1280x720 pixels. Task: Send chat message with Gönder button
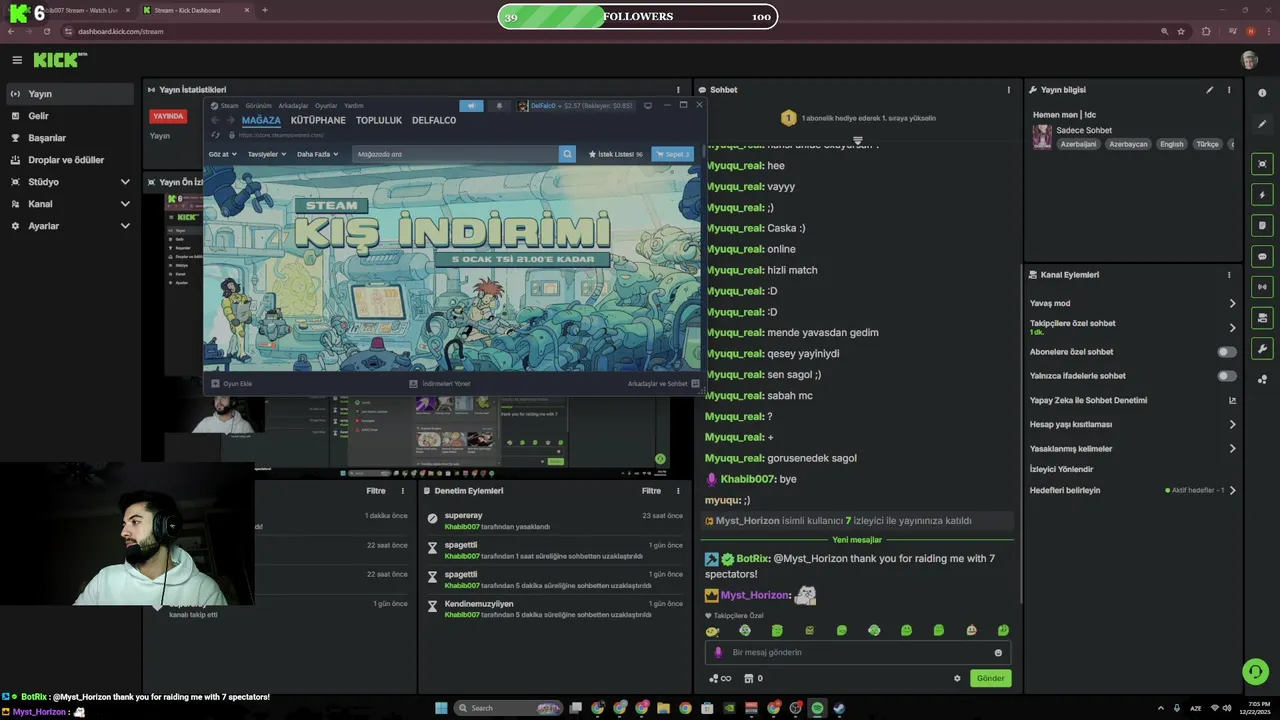(x=990, y=678)
